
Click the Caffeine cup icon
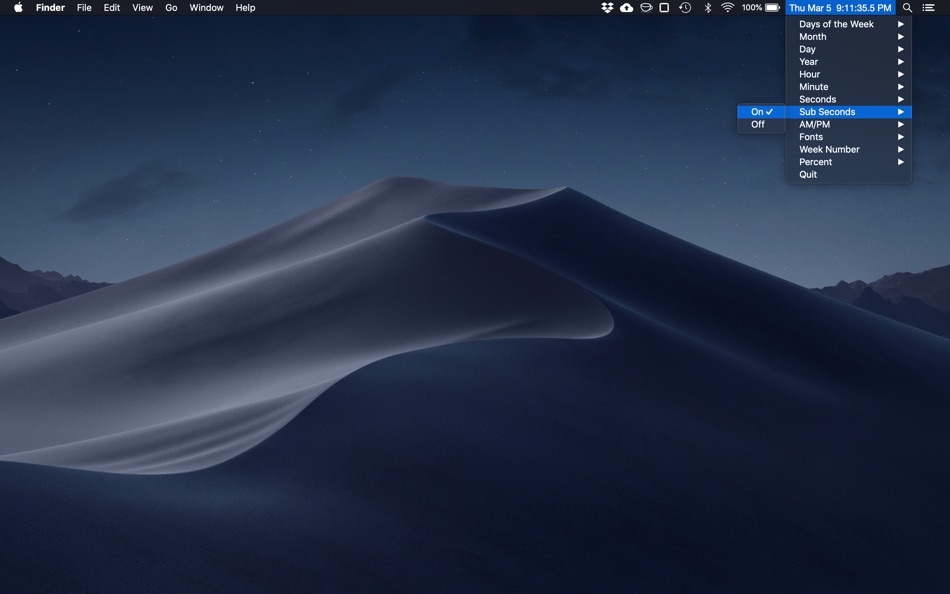point(644,7)
